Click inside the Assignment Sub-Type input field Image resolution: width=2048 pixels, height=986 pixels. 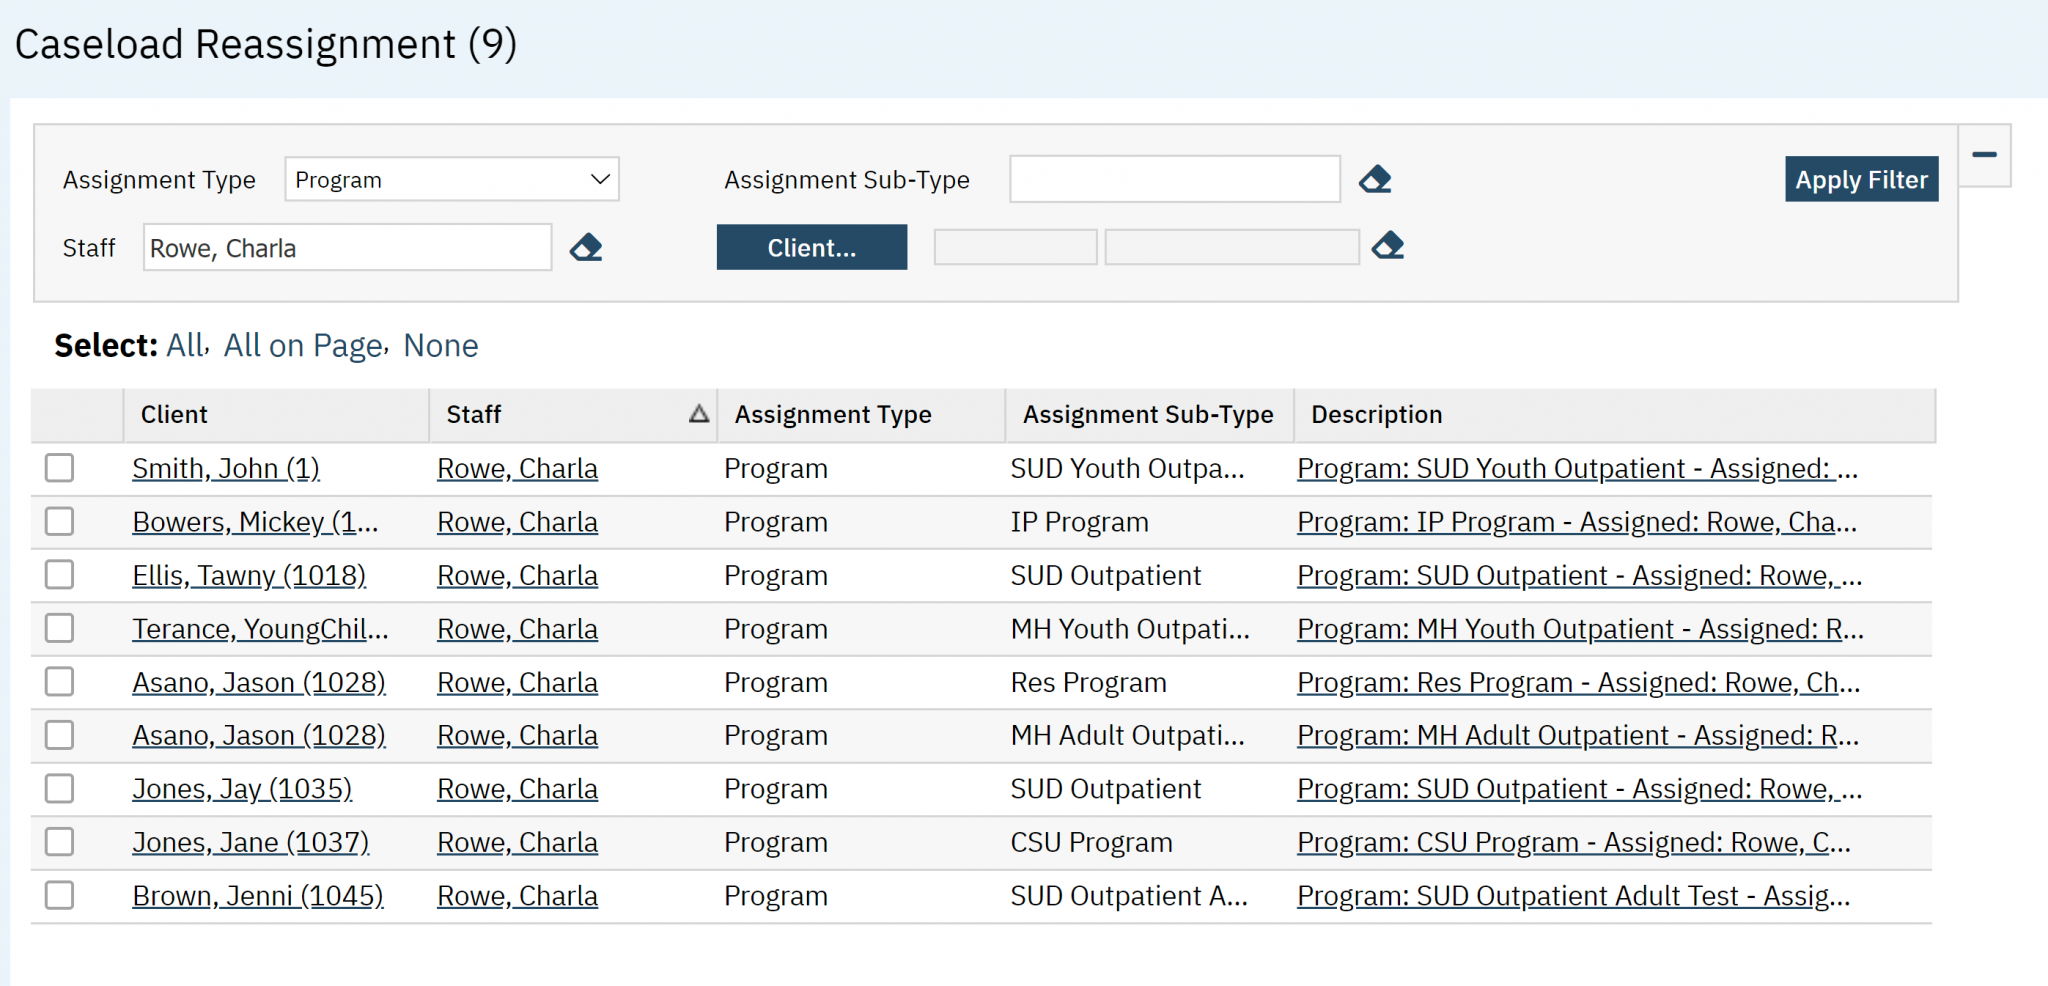[x=1174, y=179]
